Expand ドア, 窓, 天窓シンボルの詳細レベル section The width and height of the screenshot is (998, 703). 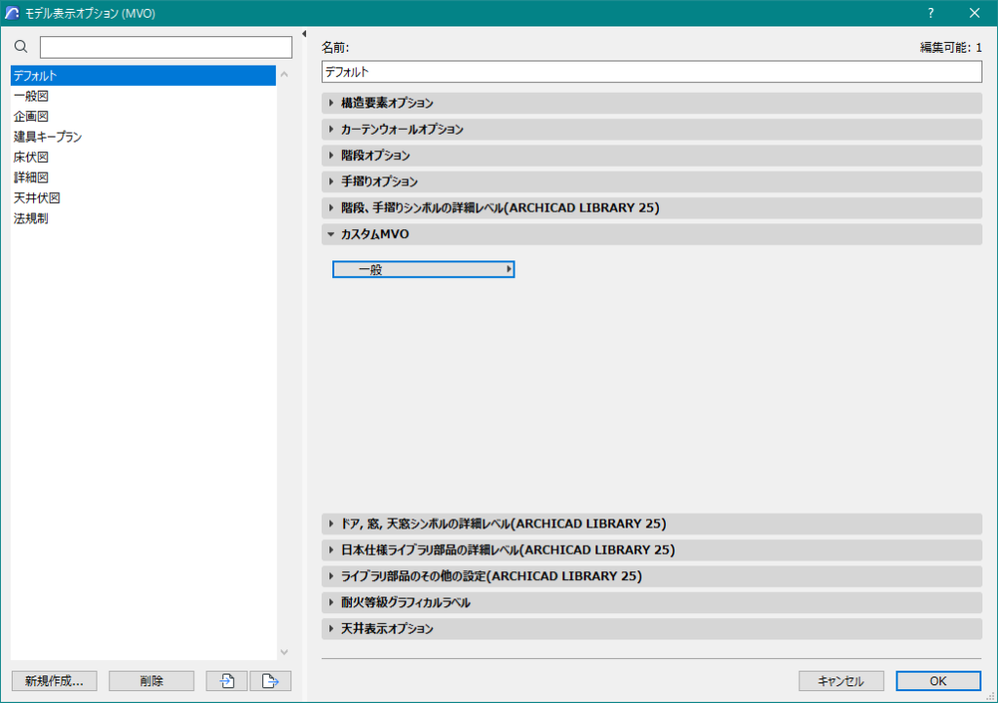pyautogui.click(x=652, y=524)
